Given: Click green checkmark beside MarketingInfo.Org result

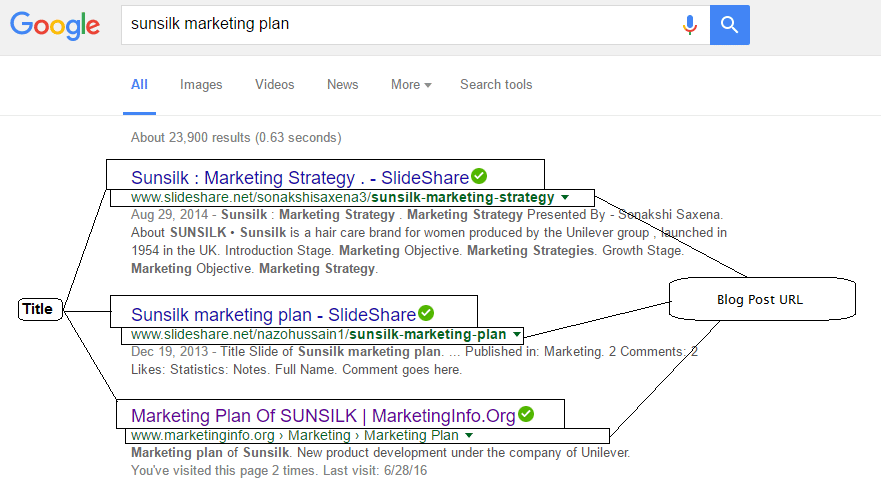Looking at the screenshot, I should pyautogui.click(x=526, y=414).
